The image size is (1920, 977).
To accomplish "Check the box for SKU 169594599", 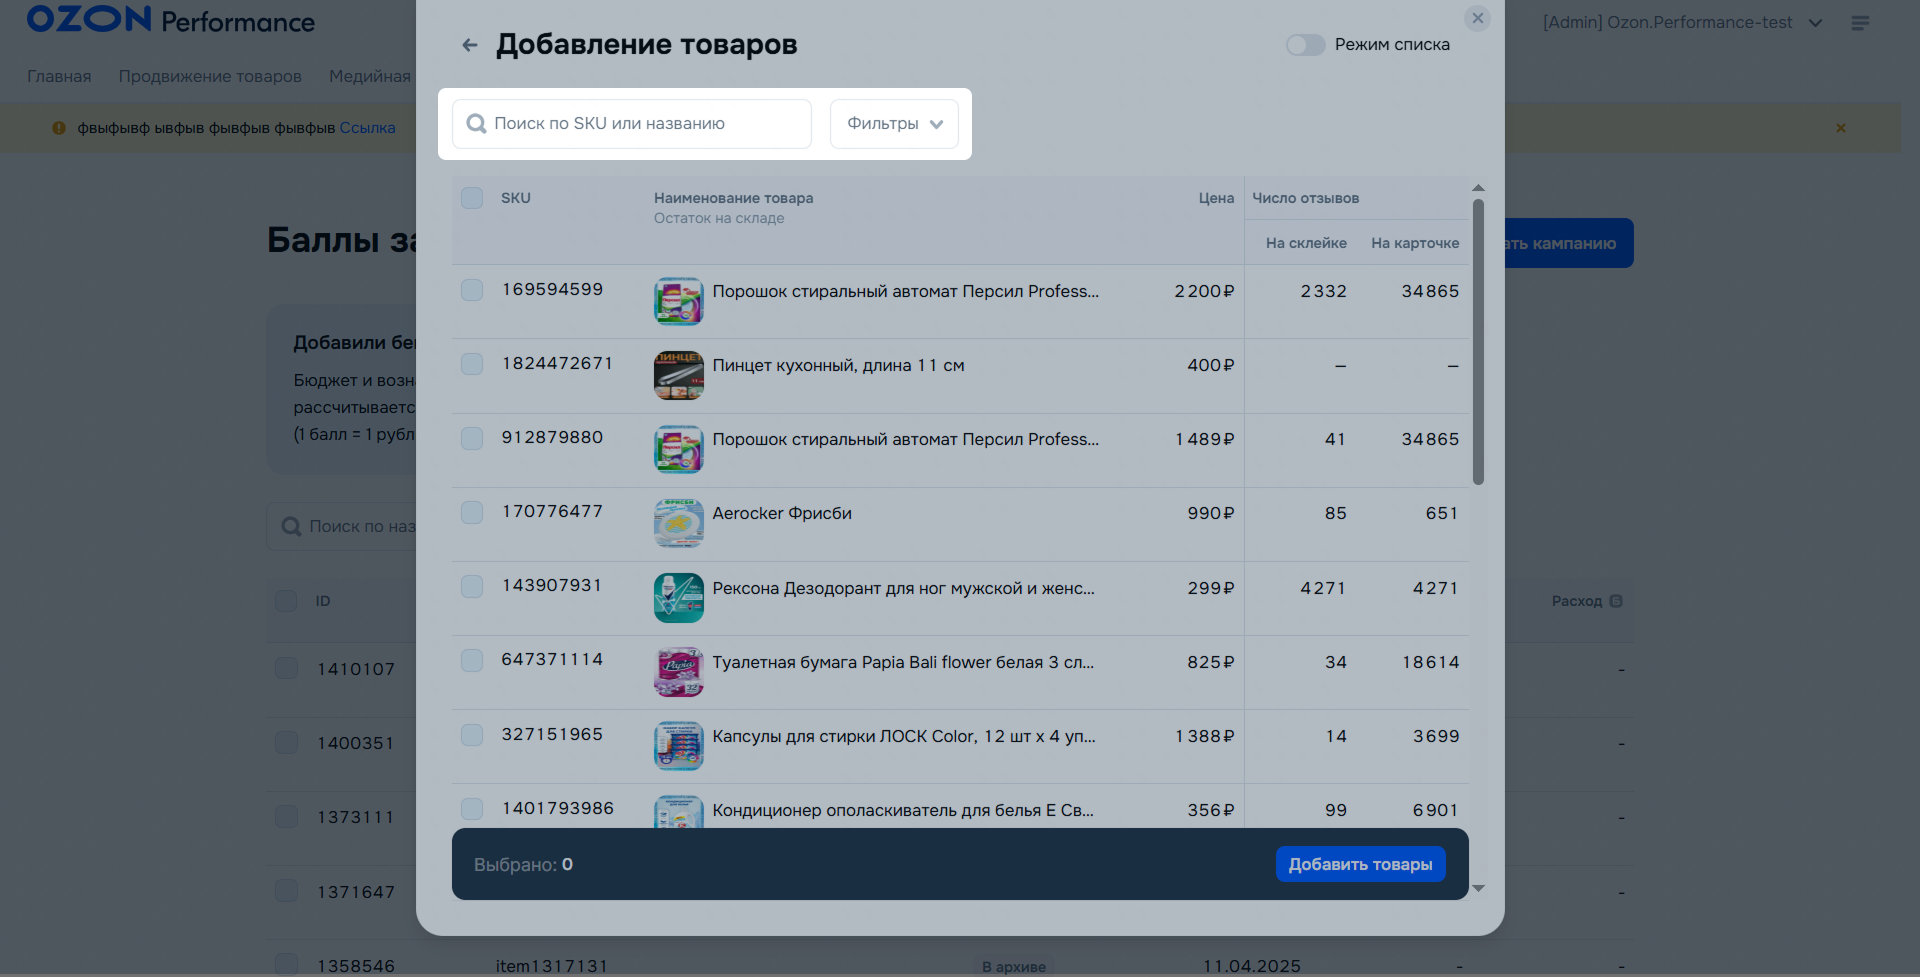I will click(472, 290).
